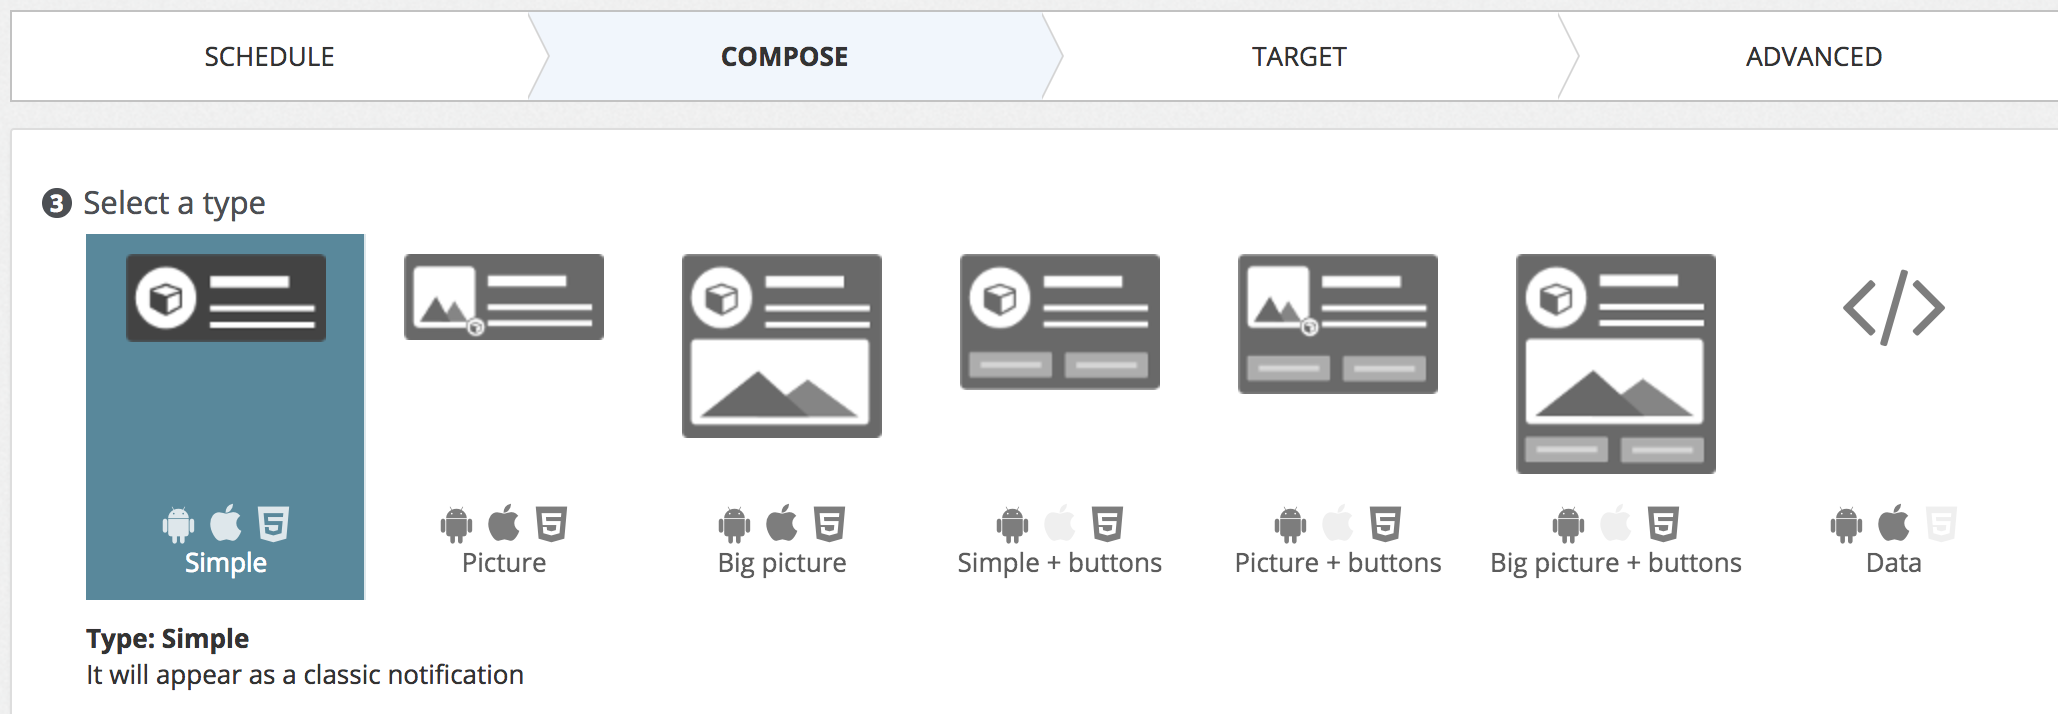Click the Apple logo under Data type
Viewport: 2058px width, 714px height.
click(1893, 520)
